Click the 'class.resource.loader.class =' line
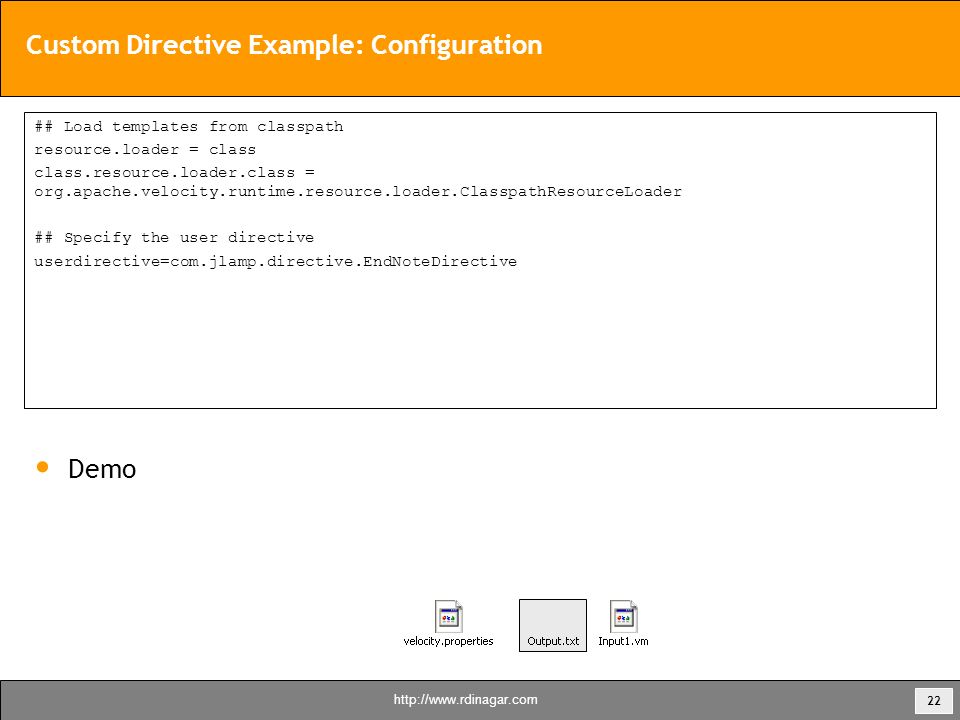 (174, 172)
